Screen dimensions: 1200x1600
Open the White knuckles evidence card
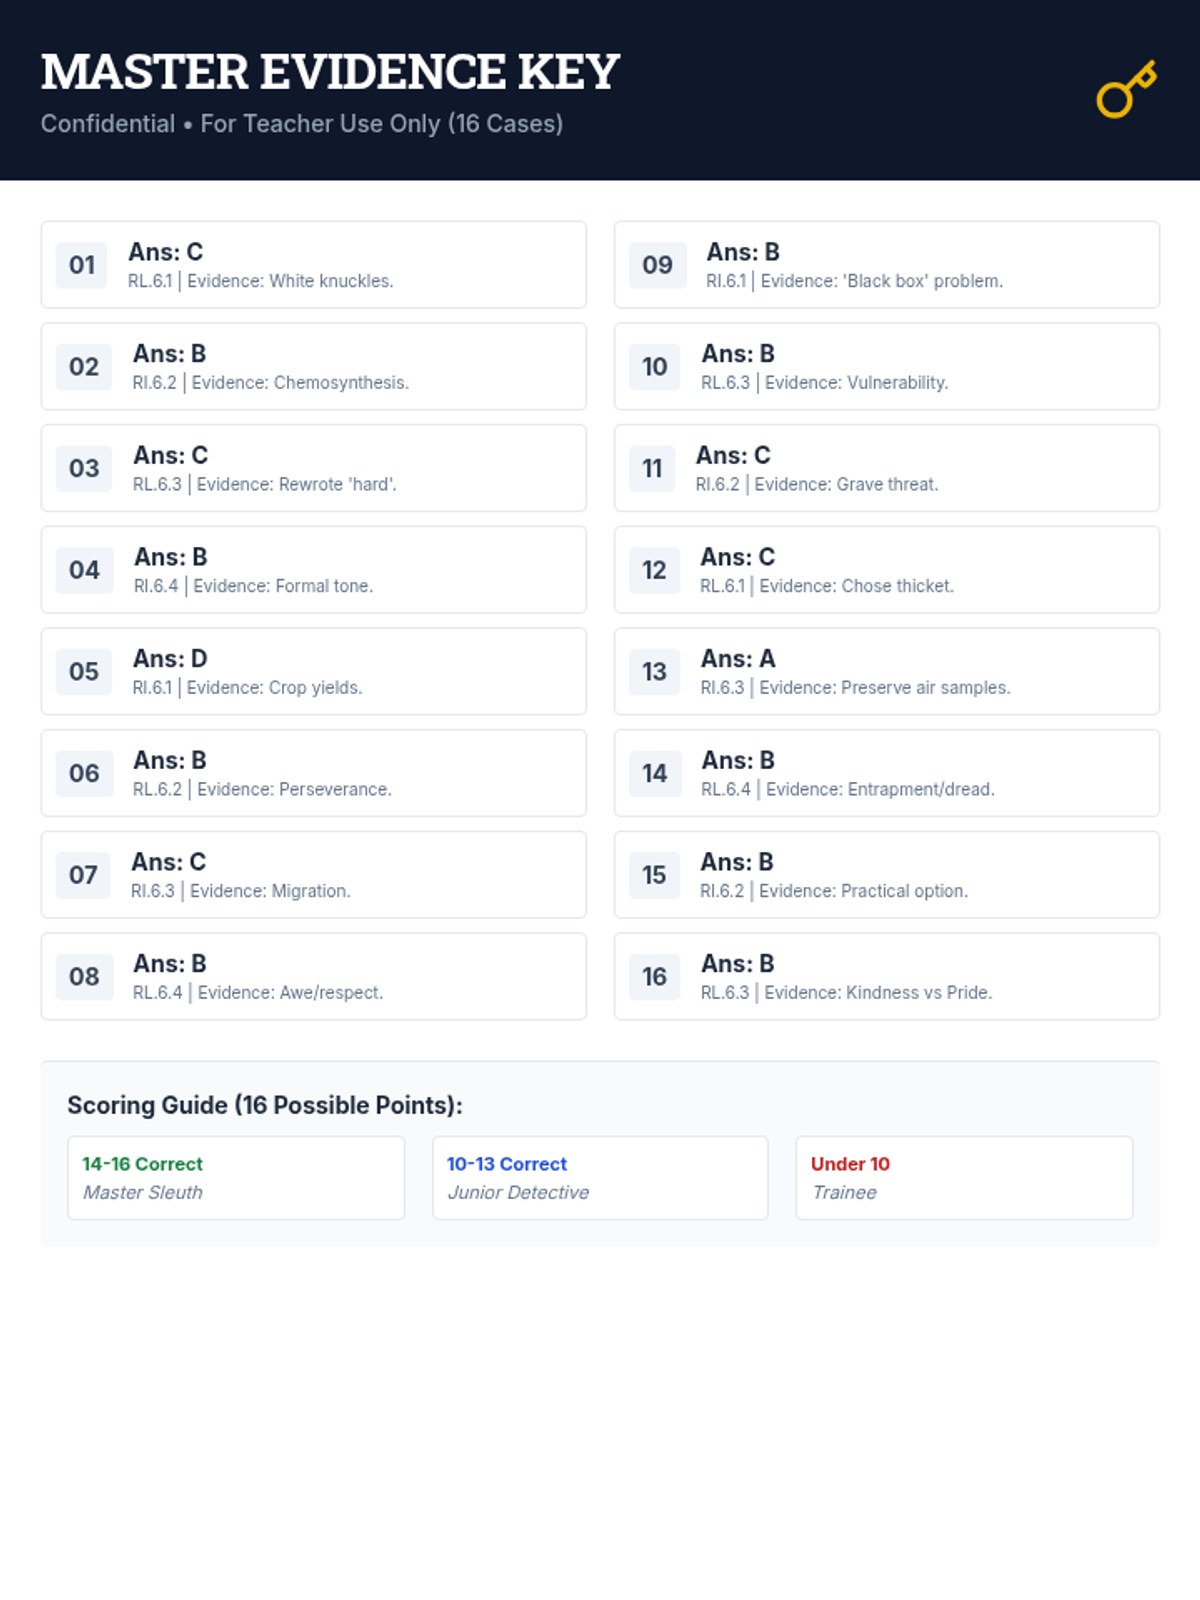(x=313, y=265)
